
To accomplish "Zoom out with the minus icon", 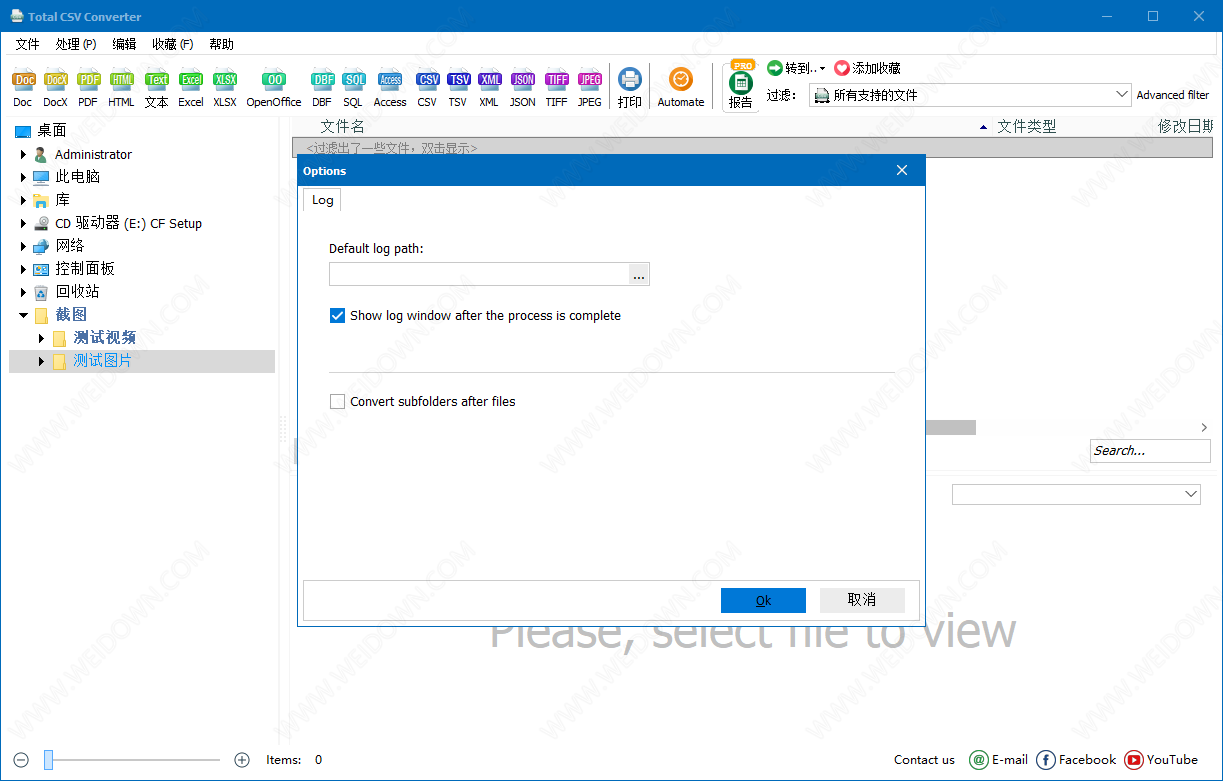I will (22, 760).
